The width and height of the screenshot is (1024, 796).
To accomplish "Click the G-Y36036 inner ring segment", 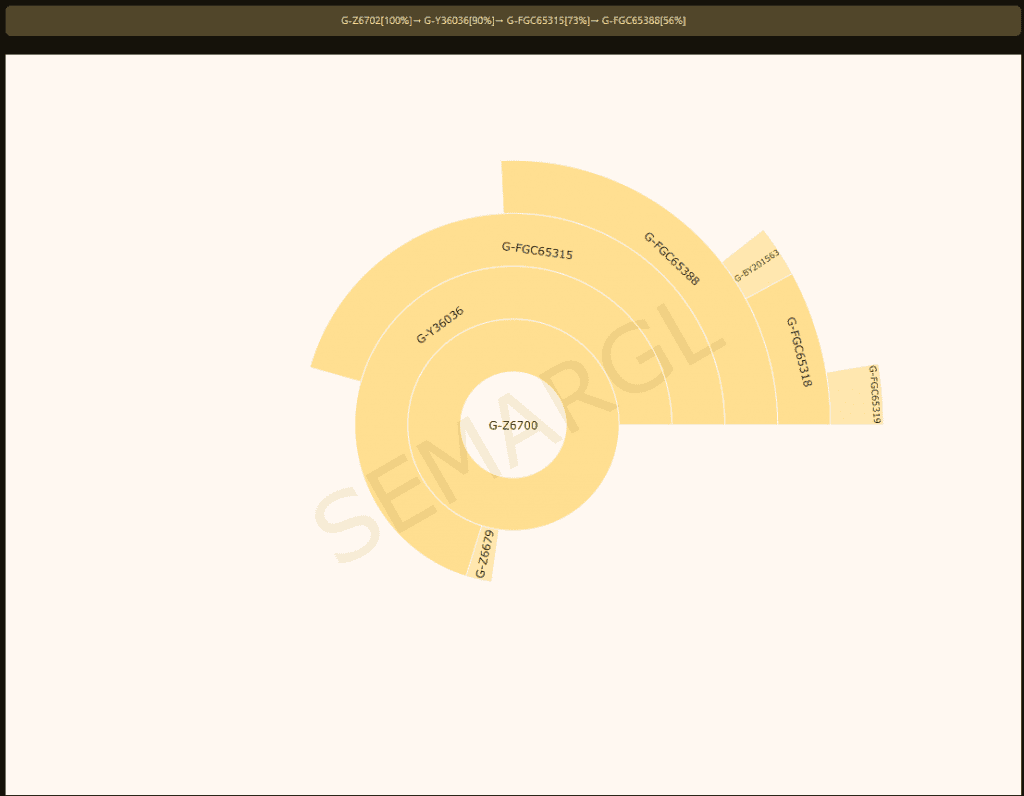I will point(440,323).
